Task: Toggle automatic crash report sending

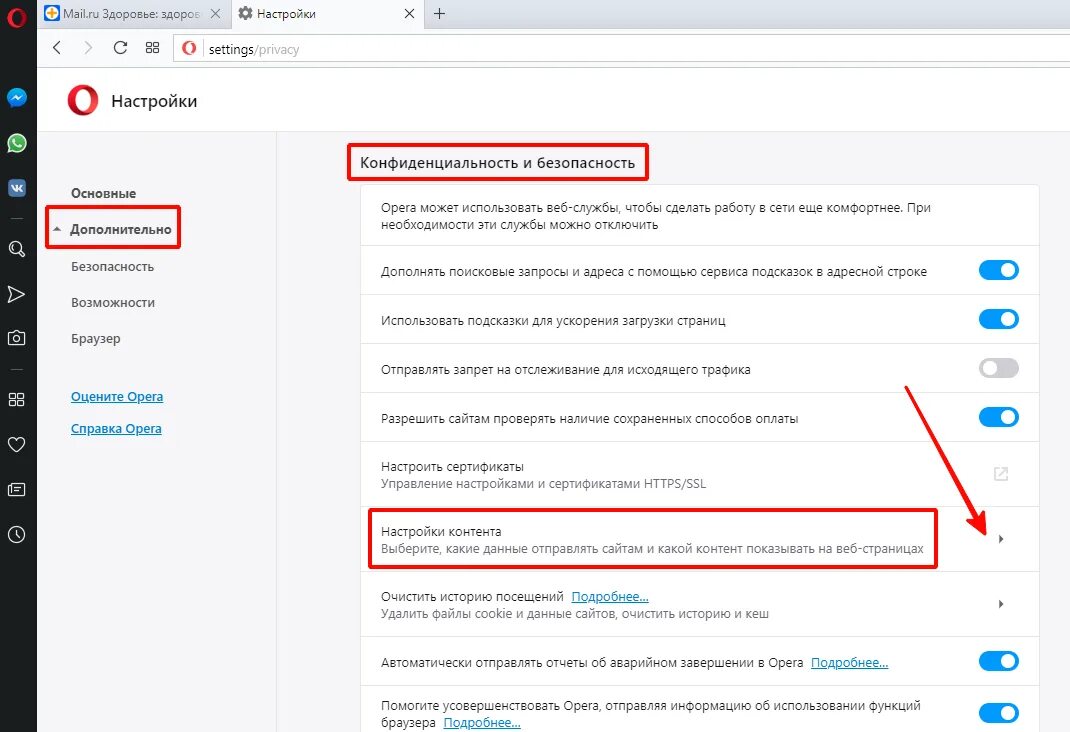Action: pyautogui.click(x=998, y=661)
